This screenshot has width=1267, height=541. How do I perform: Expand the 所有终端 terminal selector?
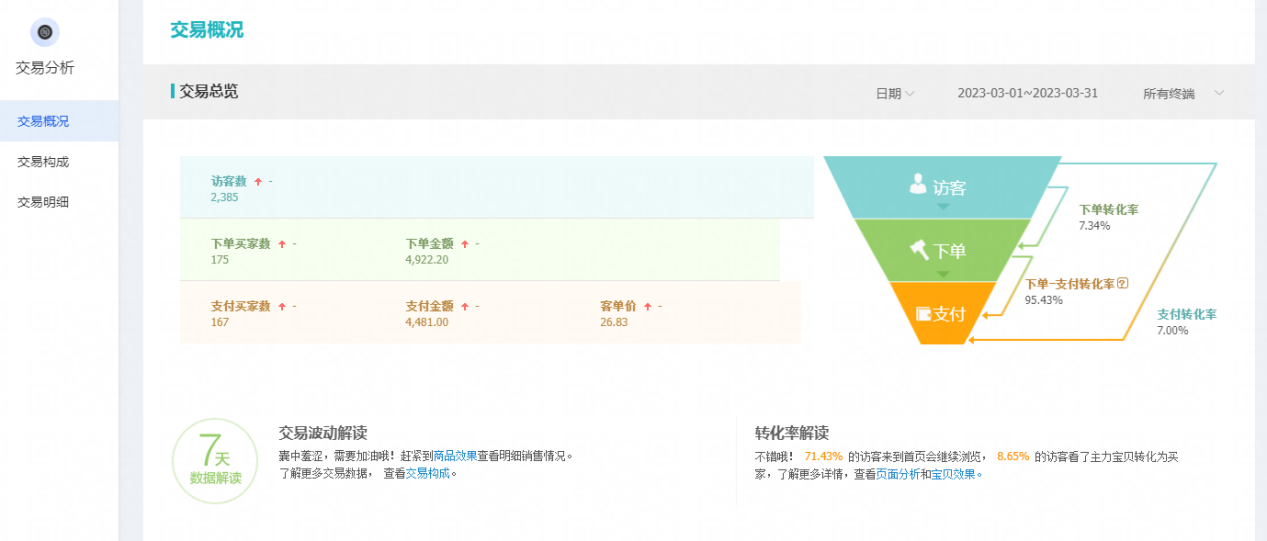pyautogui.click(x=1183, y=93)
